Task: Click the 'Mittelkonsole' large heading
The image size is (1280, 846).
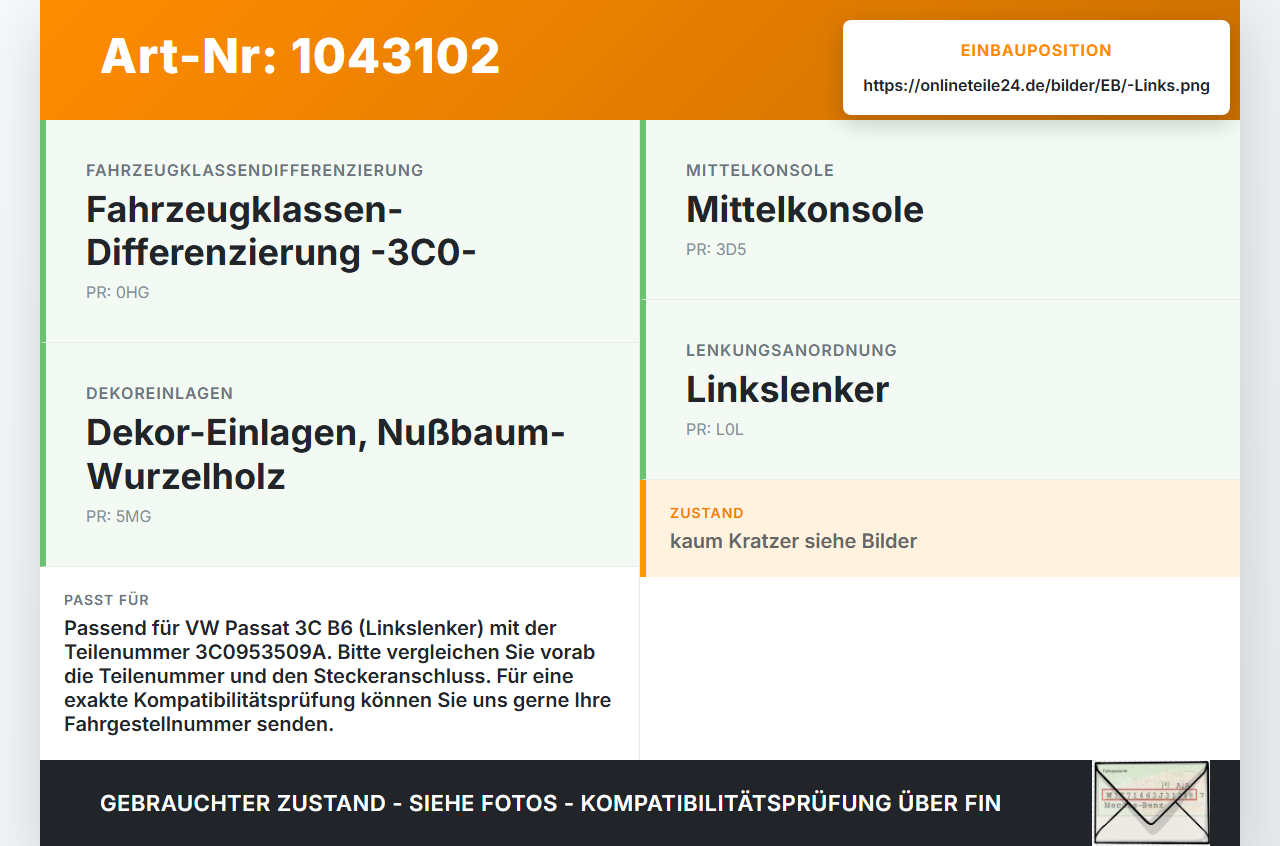Action: [805, 209]
